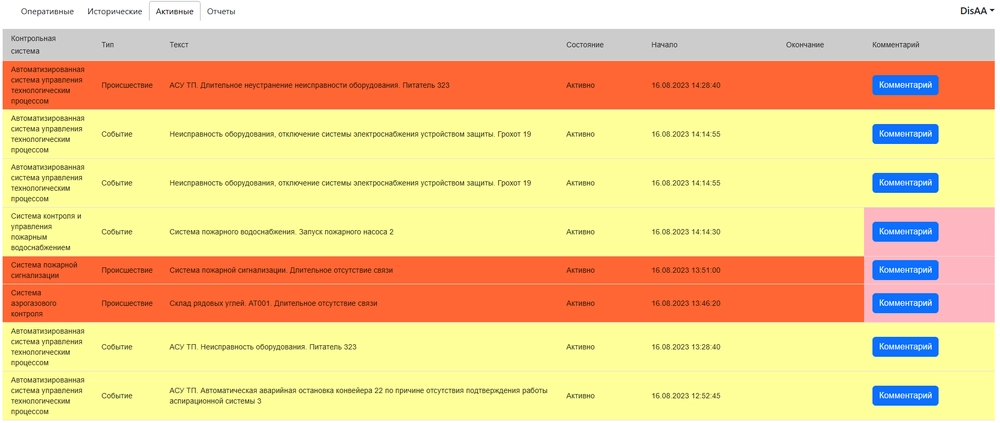The image size is (1000, 423).
Task: Open the Исторические tab
Action: (x=114, y=11)
